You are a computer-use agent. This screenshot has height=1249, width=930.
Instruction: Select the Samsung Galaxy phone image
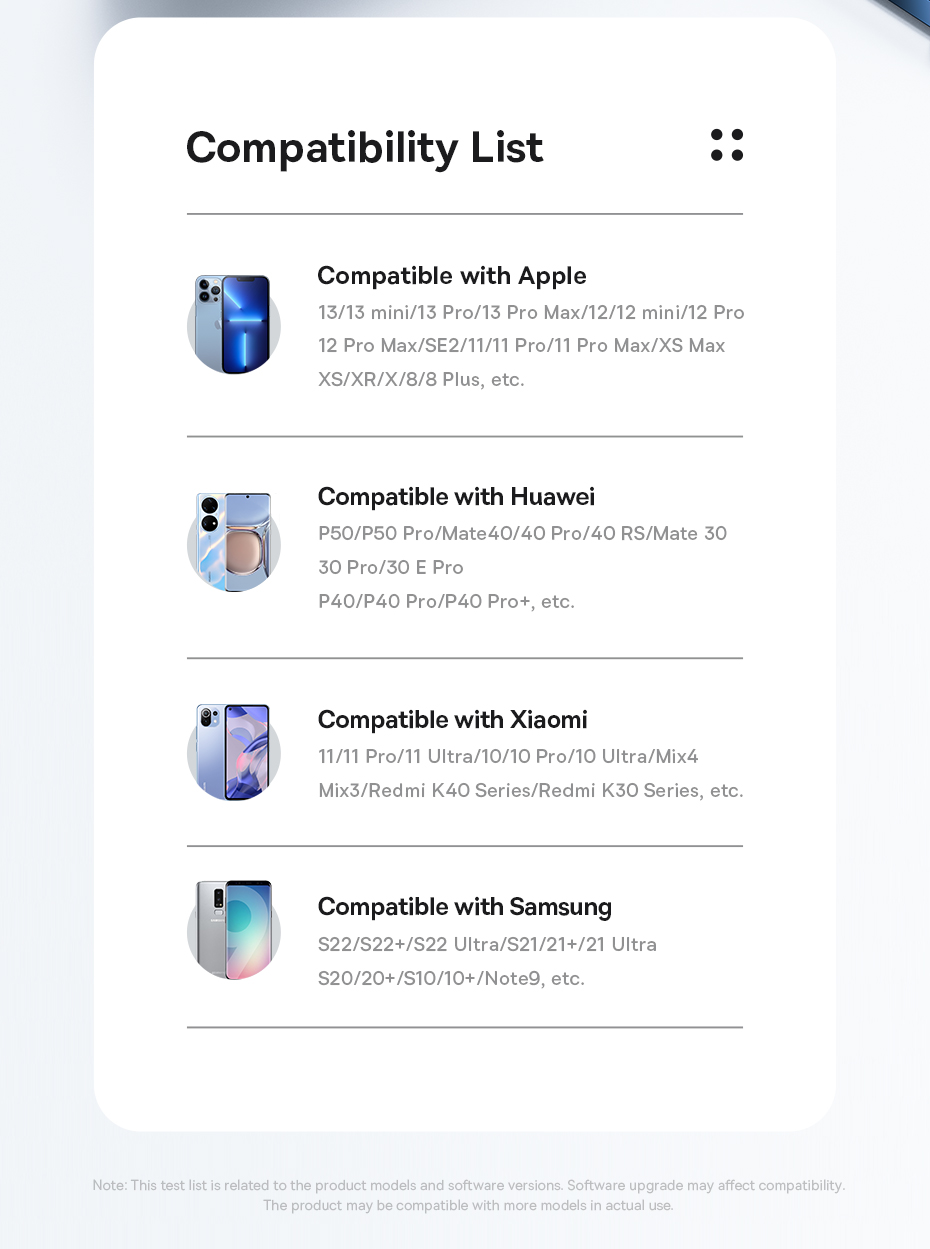click(x=234, y=930)
